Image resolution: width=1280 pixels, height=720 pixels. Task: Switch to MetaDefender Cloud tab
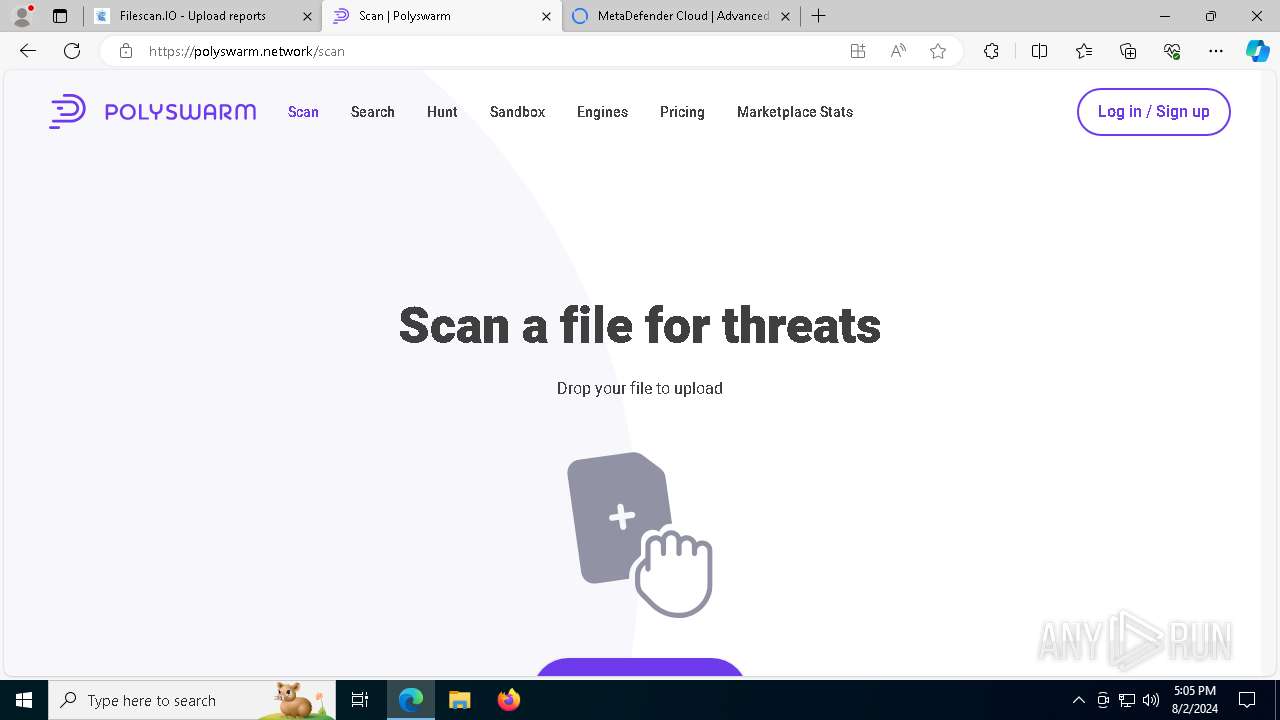coord(683,16)
